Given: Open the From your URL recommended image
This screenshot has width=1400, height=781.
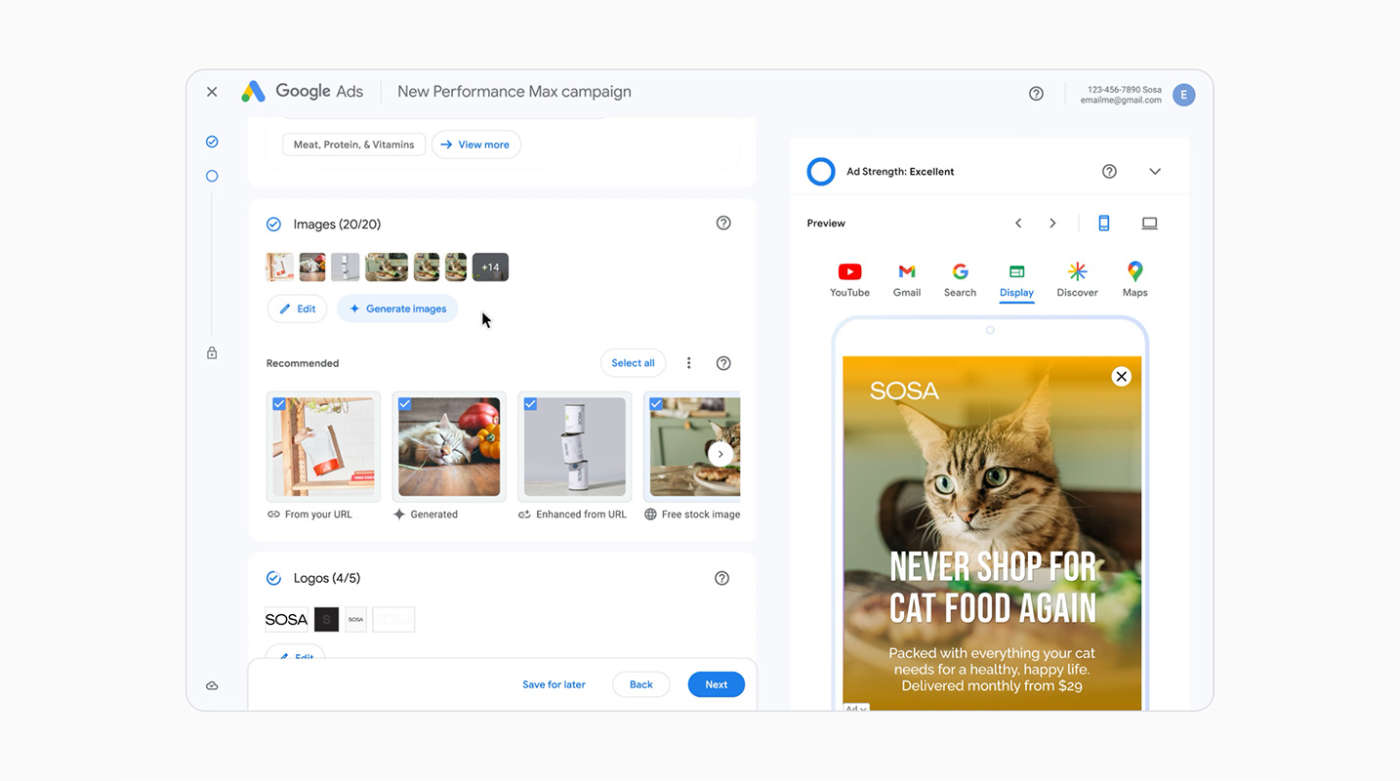Looking at the screenshot, I should 323,446.
